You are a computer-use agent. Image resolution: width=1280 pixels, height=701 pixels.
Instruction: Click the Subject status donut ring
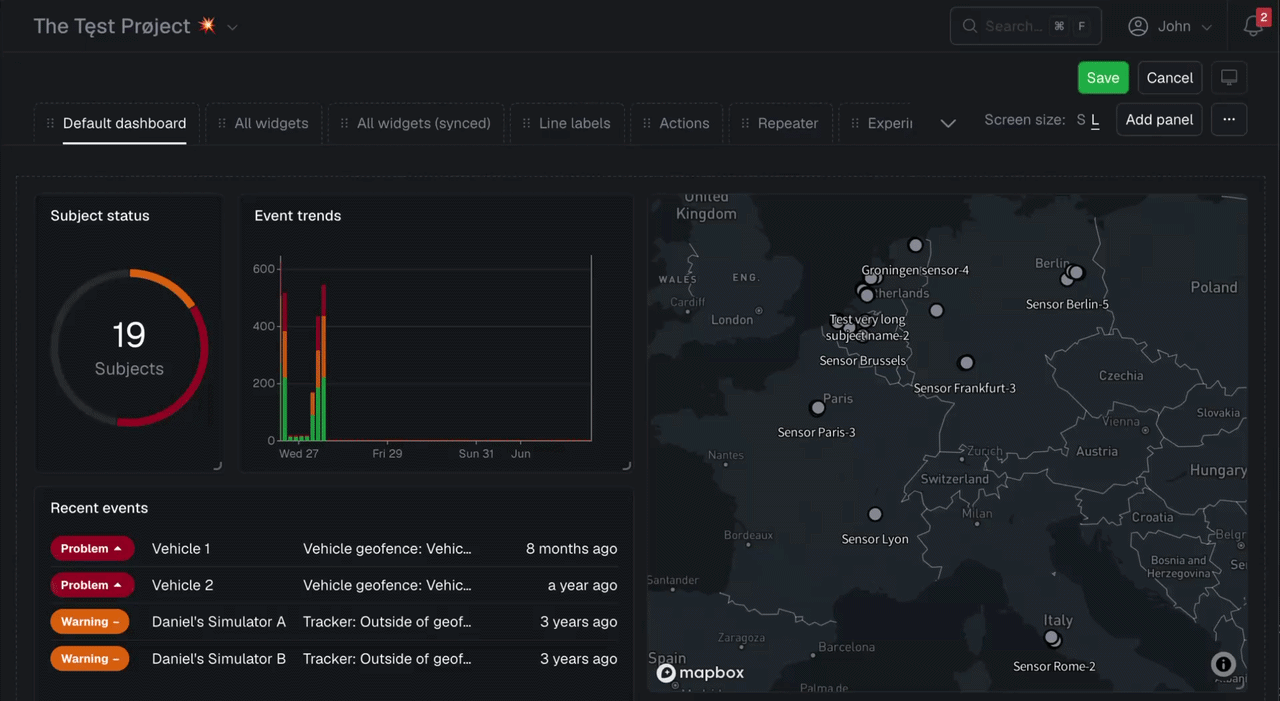(x=129, y=348)
